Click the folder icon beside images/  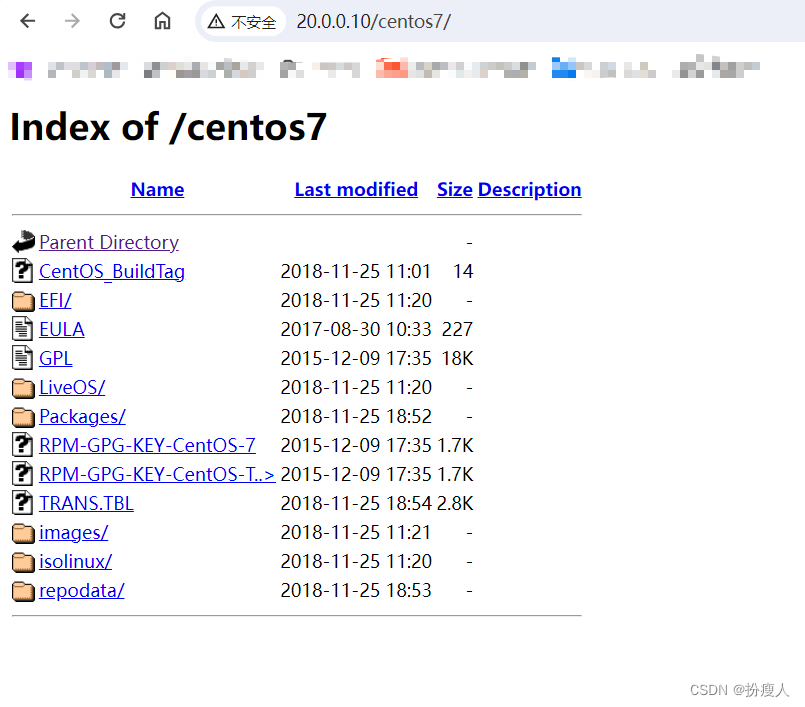(x=23, y=533)
